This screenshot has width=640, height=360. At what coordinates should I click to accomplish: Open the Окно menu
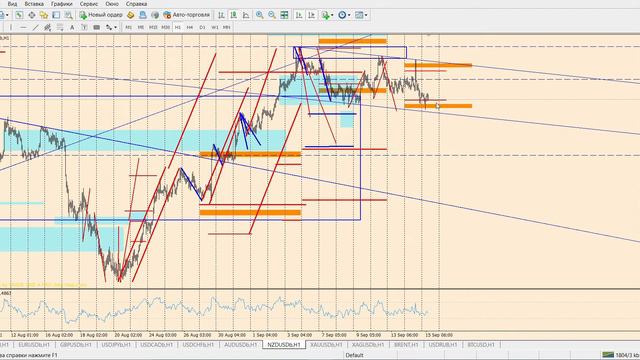[x=112, y=4]
